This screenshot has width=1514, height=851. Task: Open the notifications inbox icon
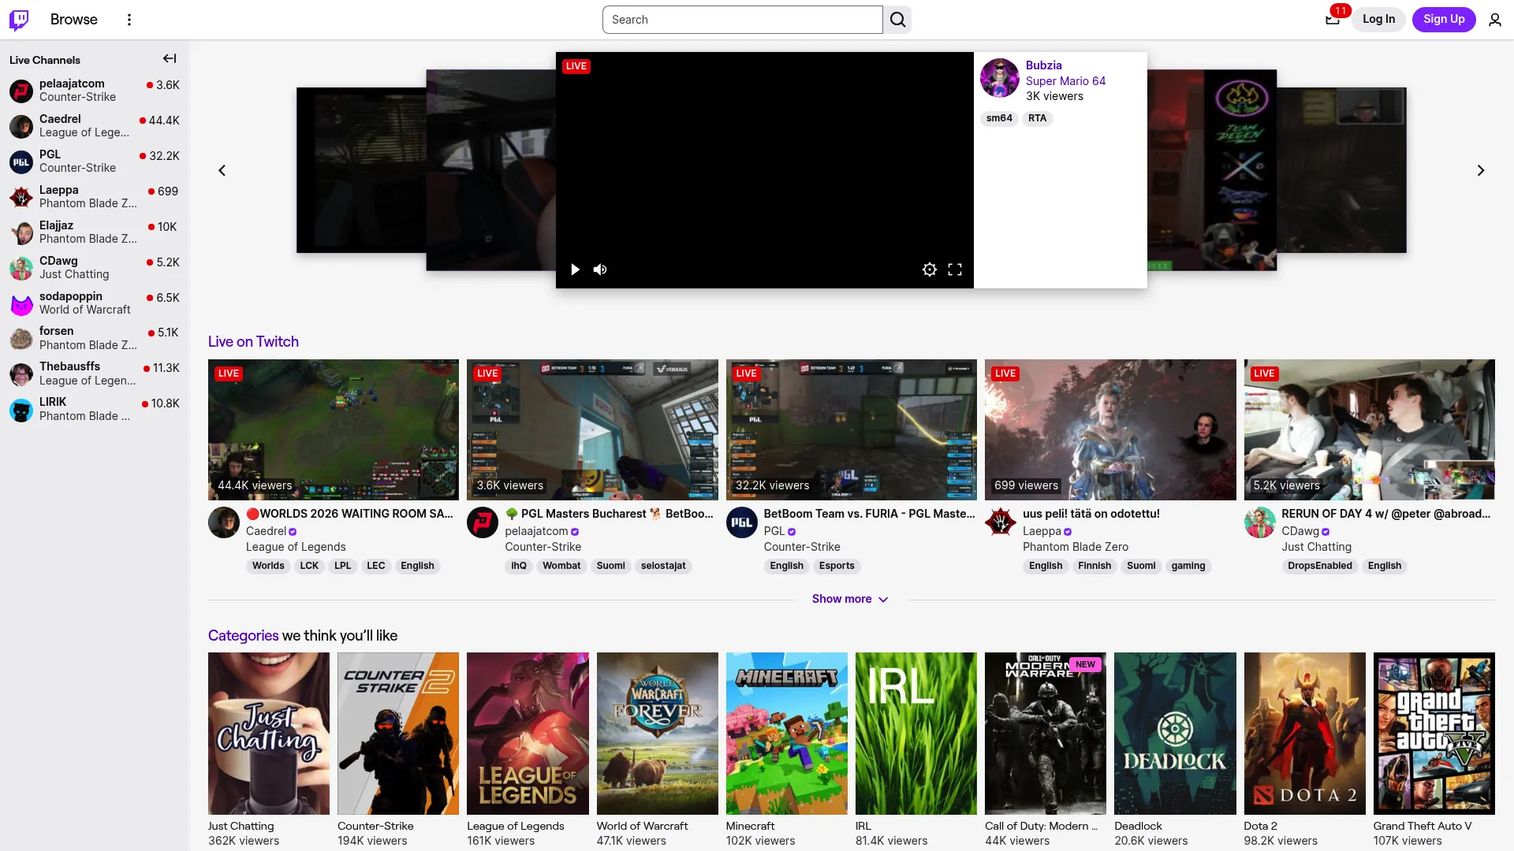coord(1332,19)
